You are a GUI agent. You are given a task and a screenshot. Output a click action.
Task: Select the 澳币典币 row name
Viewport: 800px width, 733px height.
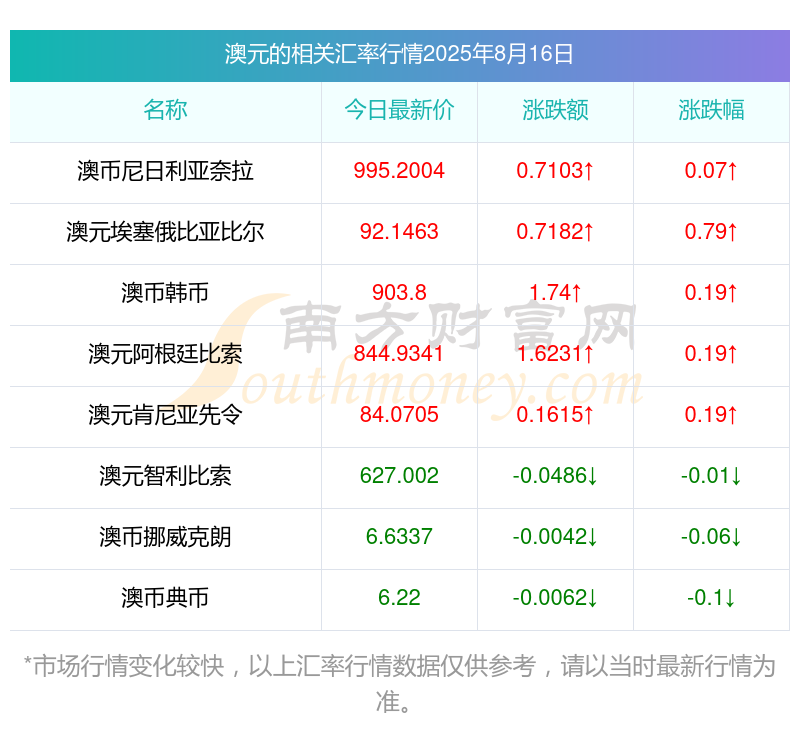tap(165, 598)
